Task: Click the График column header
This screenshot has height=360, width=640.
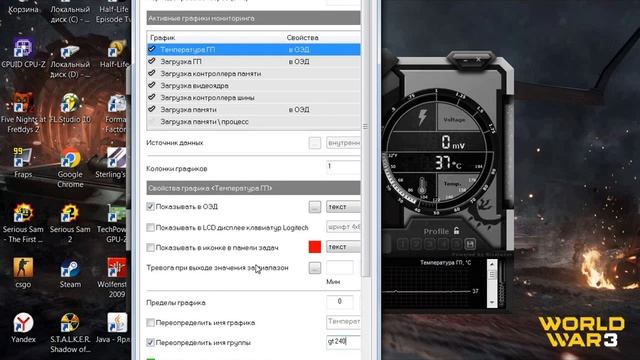Action: click(x=162, y=38)
